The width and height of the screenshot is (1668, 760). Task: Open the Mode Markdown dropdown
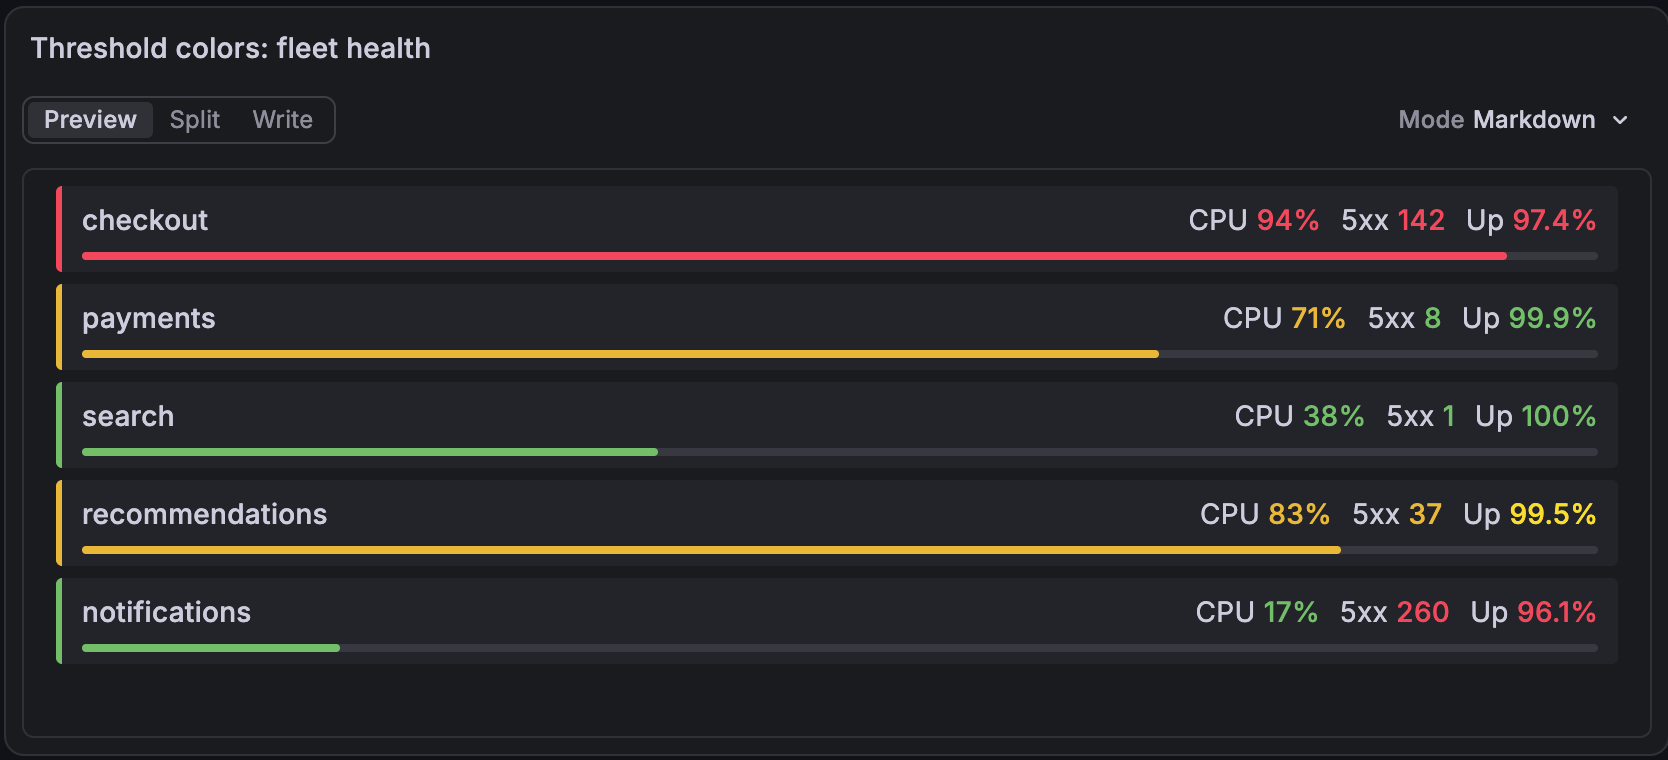click(1513, 120)
